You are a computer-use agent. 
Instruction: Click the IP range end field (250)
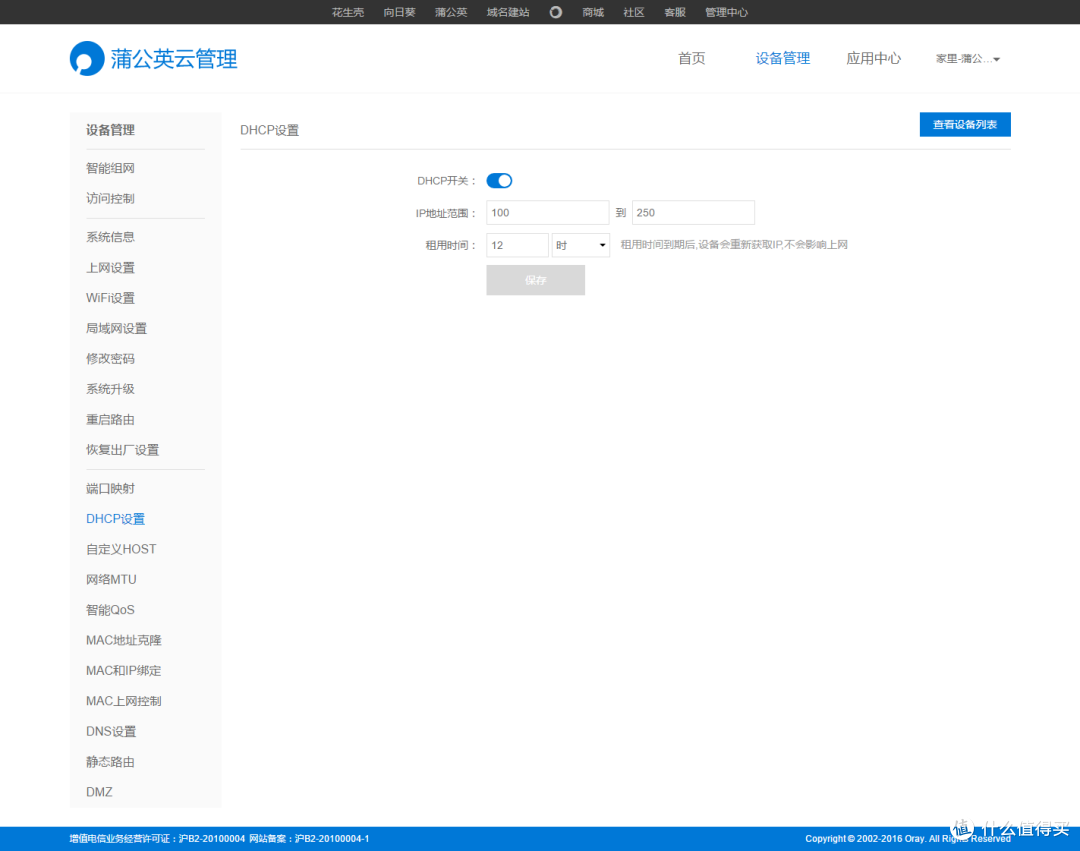[693, 213]
